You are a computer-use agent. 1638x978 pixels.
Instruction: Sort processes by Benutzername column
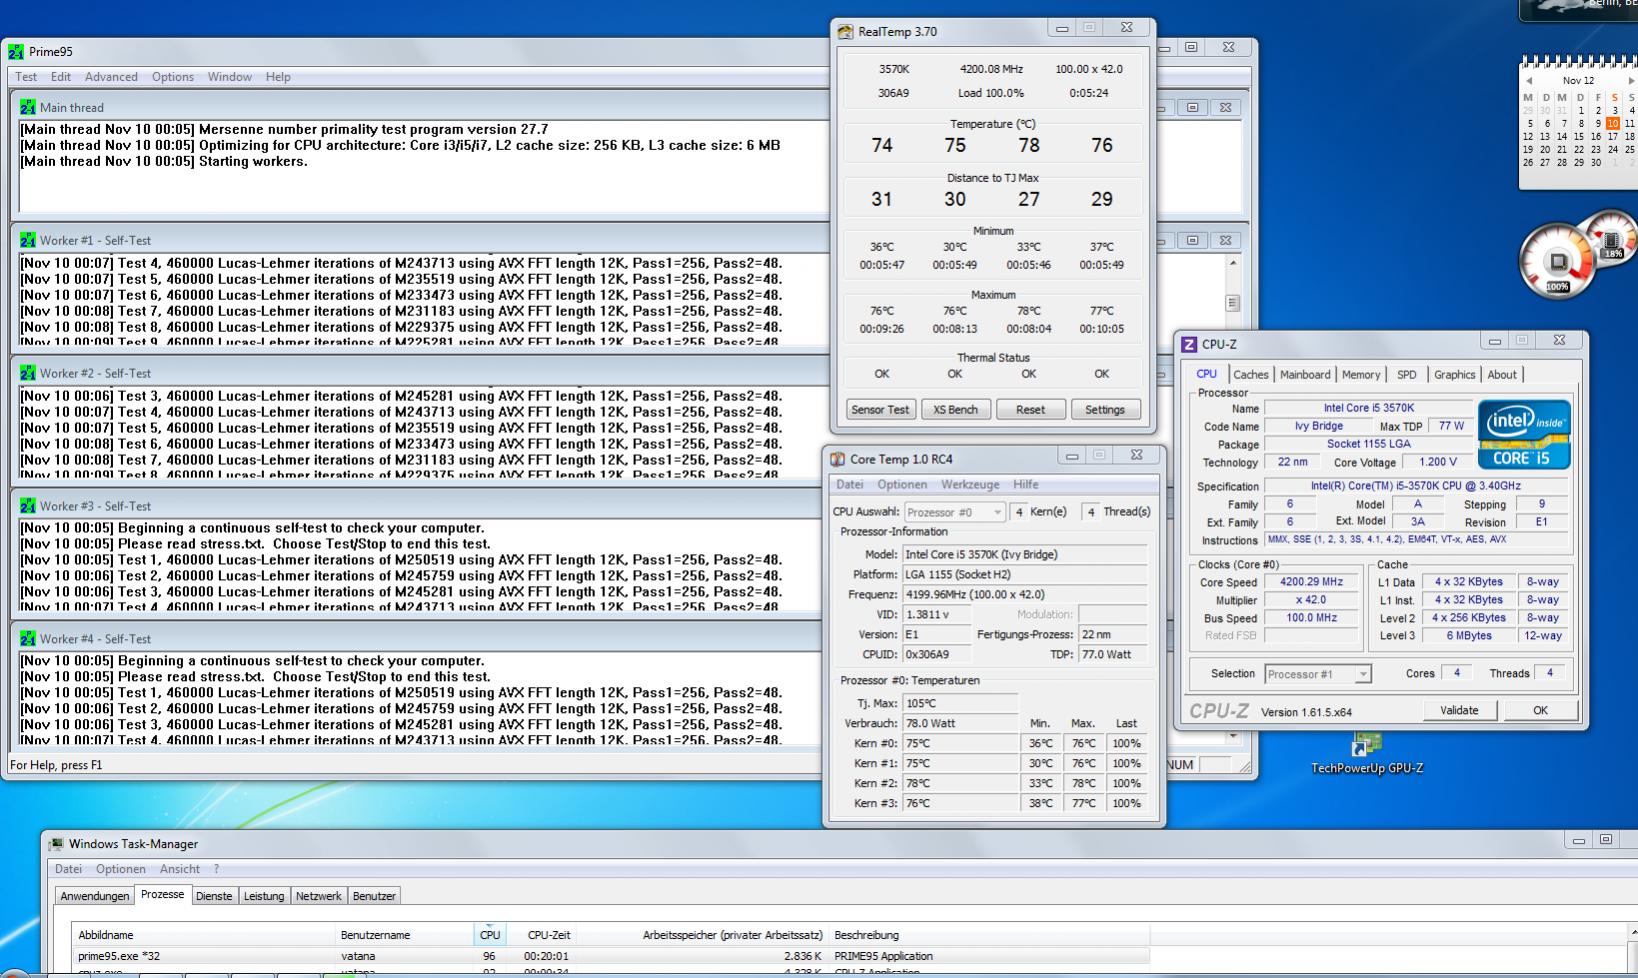tap(404, 936)
